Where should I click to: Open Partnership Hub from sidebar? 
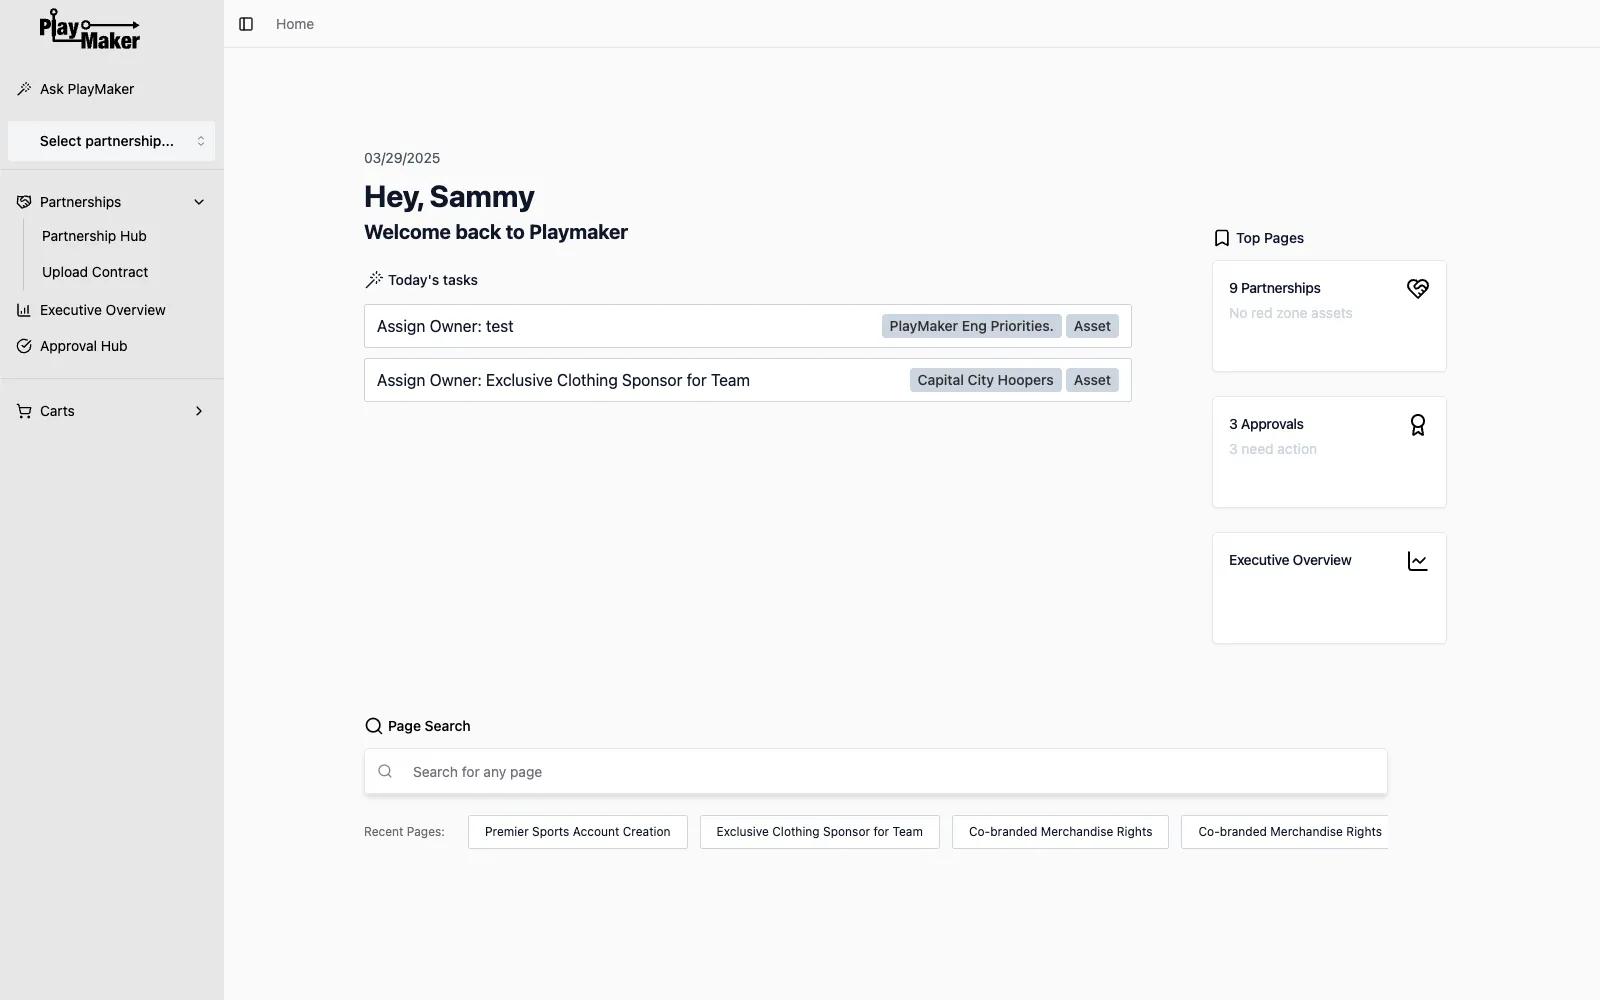tap(94, 236)
